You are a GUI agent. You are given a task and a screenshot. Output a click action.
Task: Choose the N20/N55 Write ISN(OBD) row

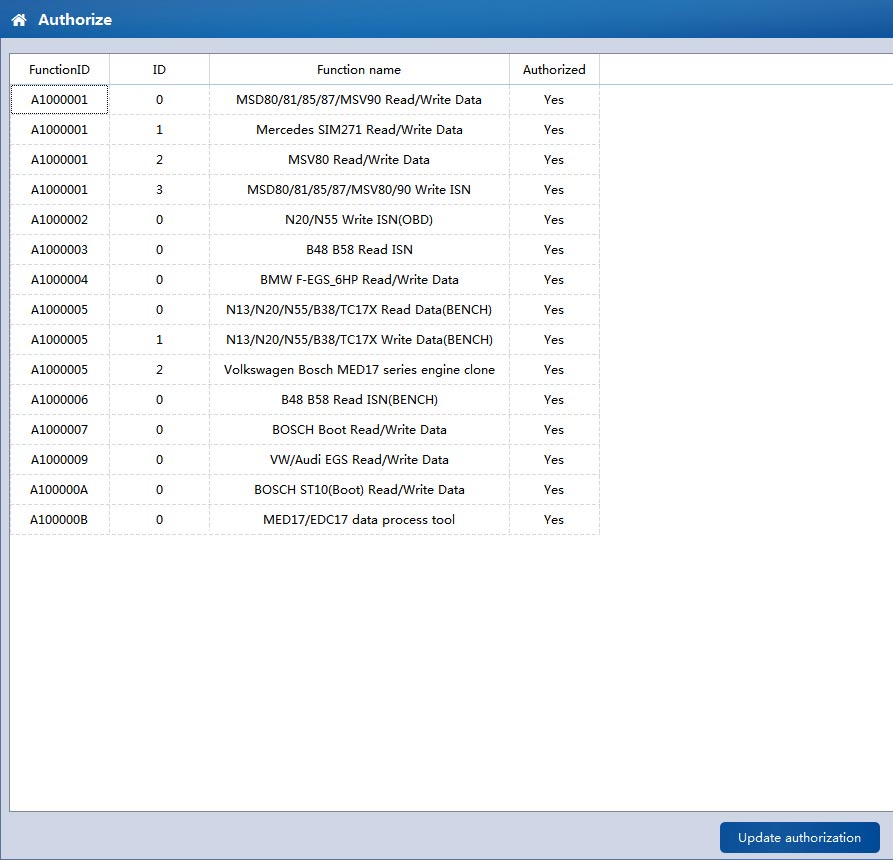point(359,220)
